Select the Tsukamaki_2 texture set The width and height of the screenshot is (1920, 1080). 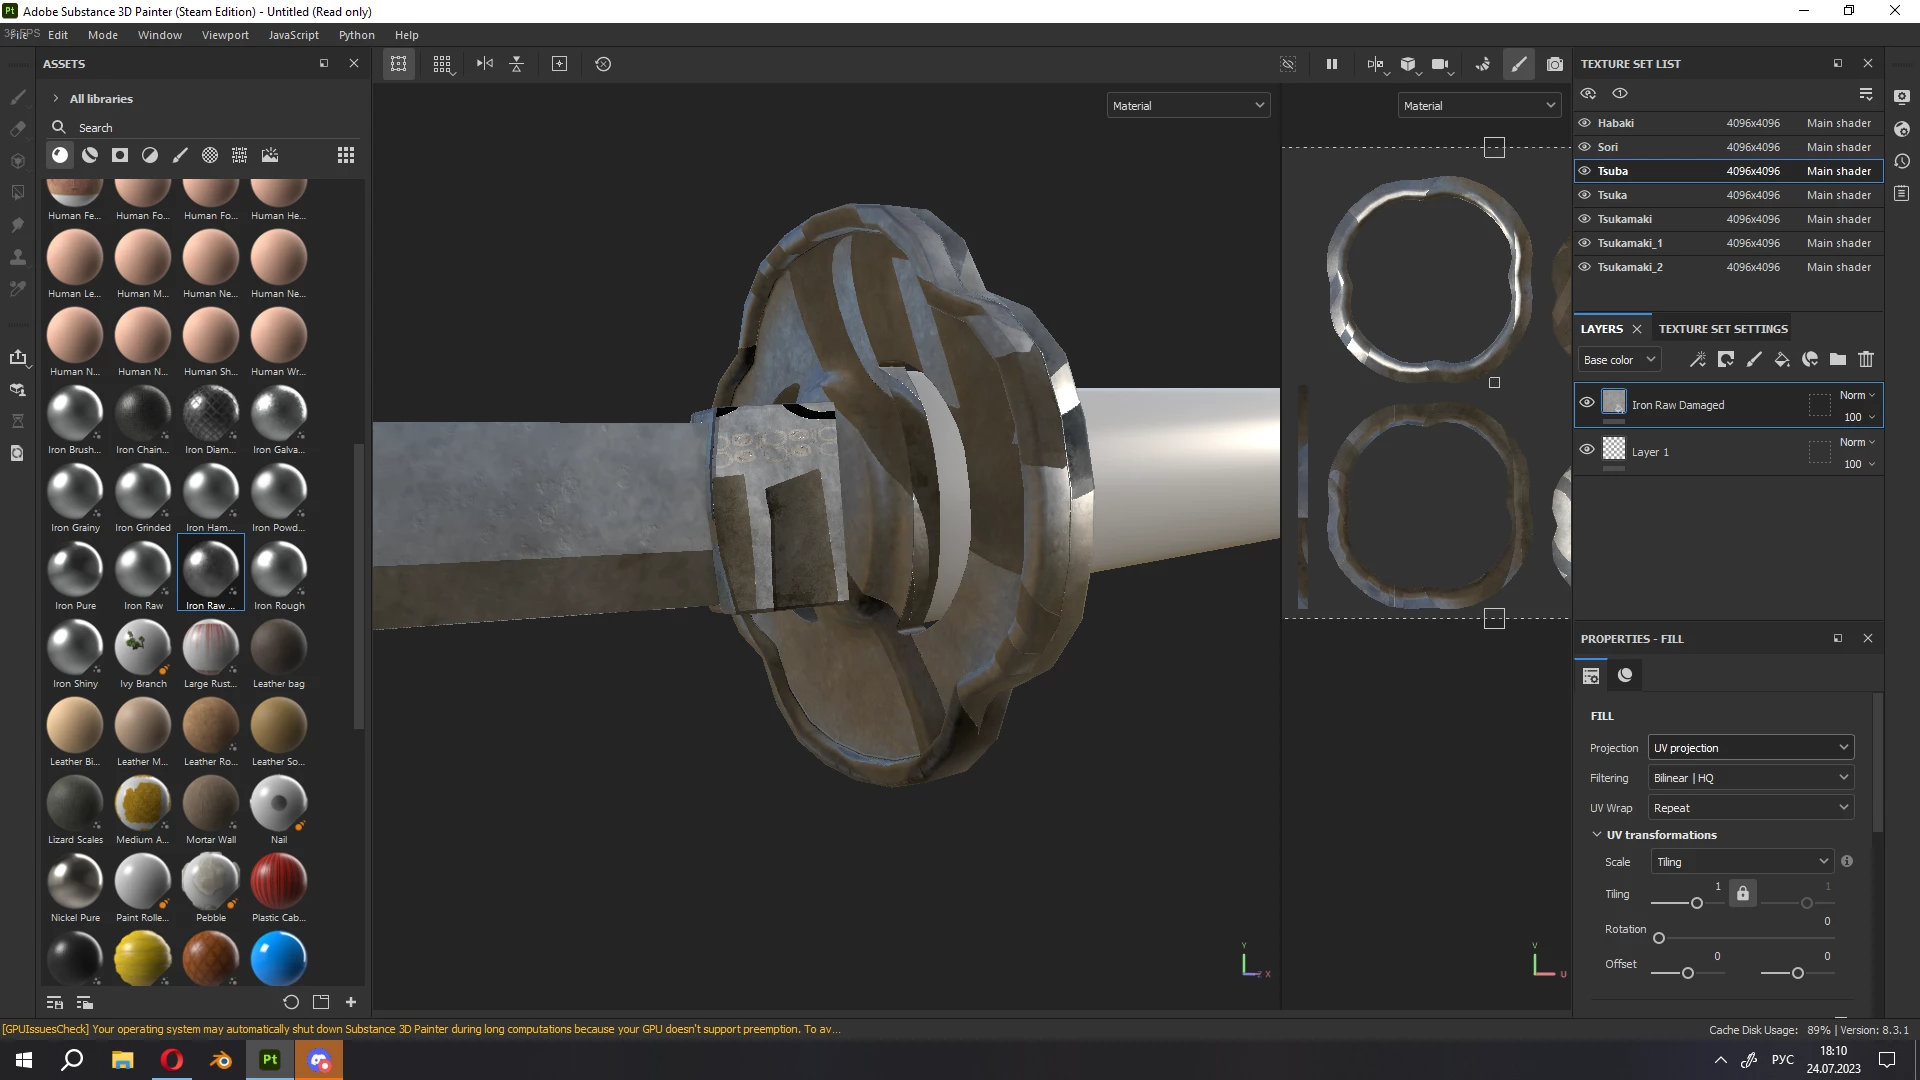pyautogui.click(x=1629, y=267)
